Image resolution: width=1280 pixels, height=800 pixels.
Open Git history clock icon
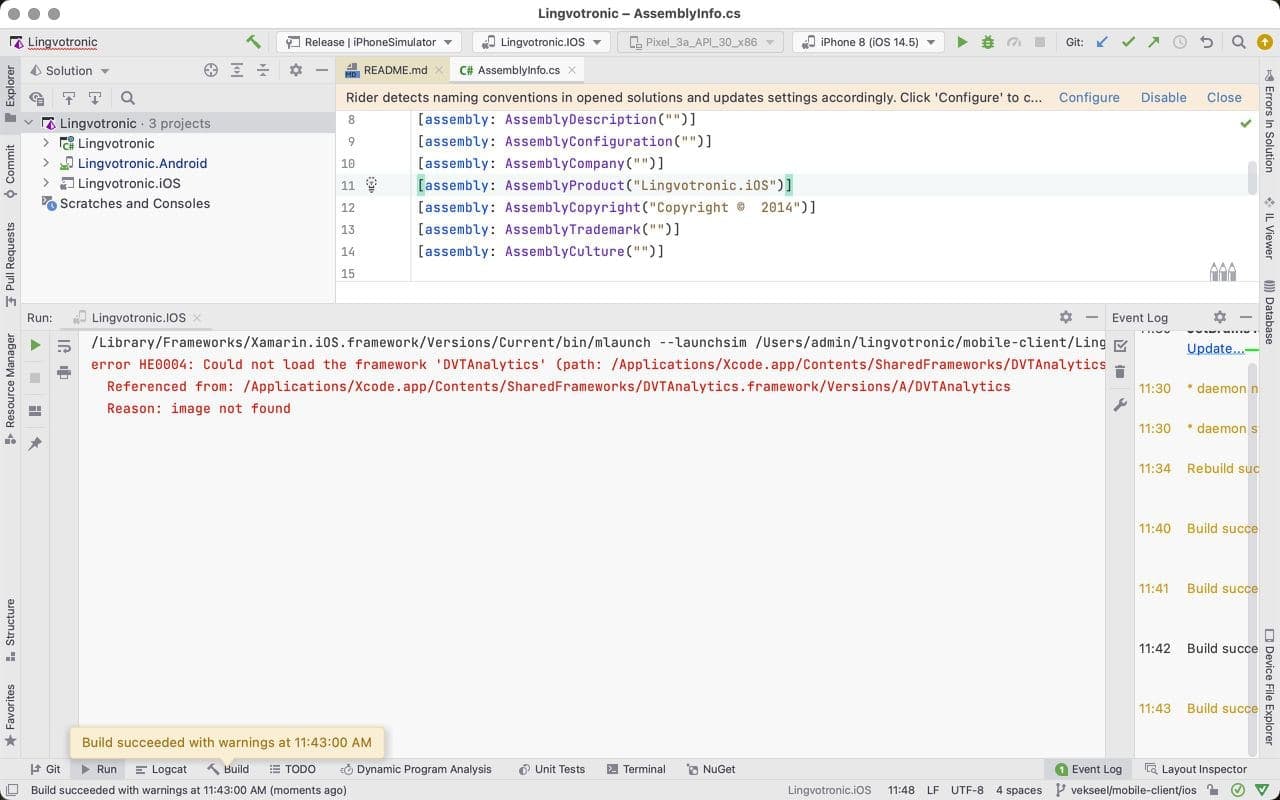tap(1180, 42)
